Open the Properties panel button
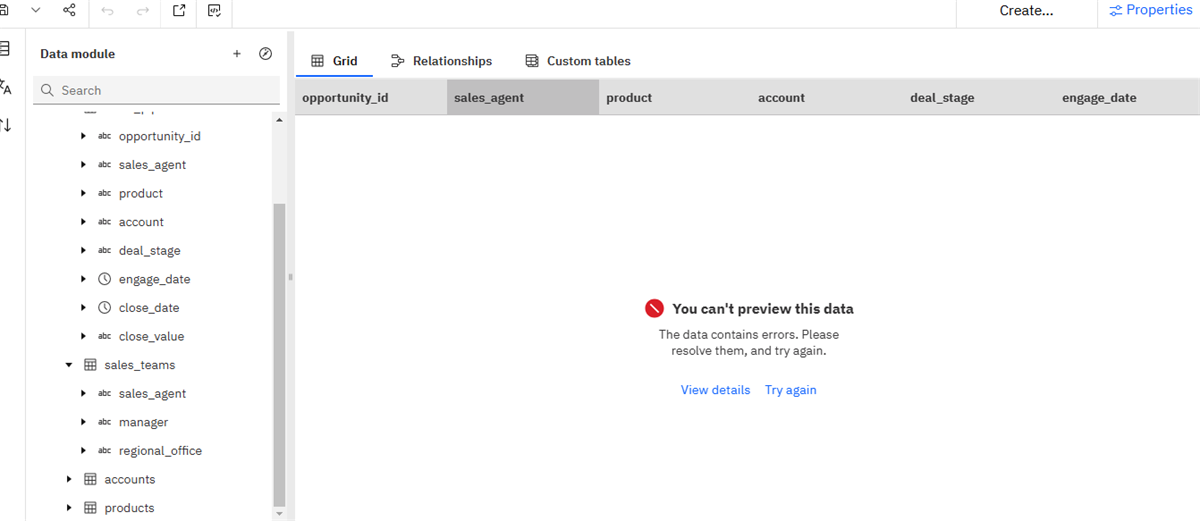 (1150, 10)
